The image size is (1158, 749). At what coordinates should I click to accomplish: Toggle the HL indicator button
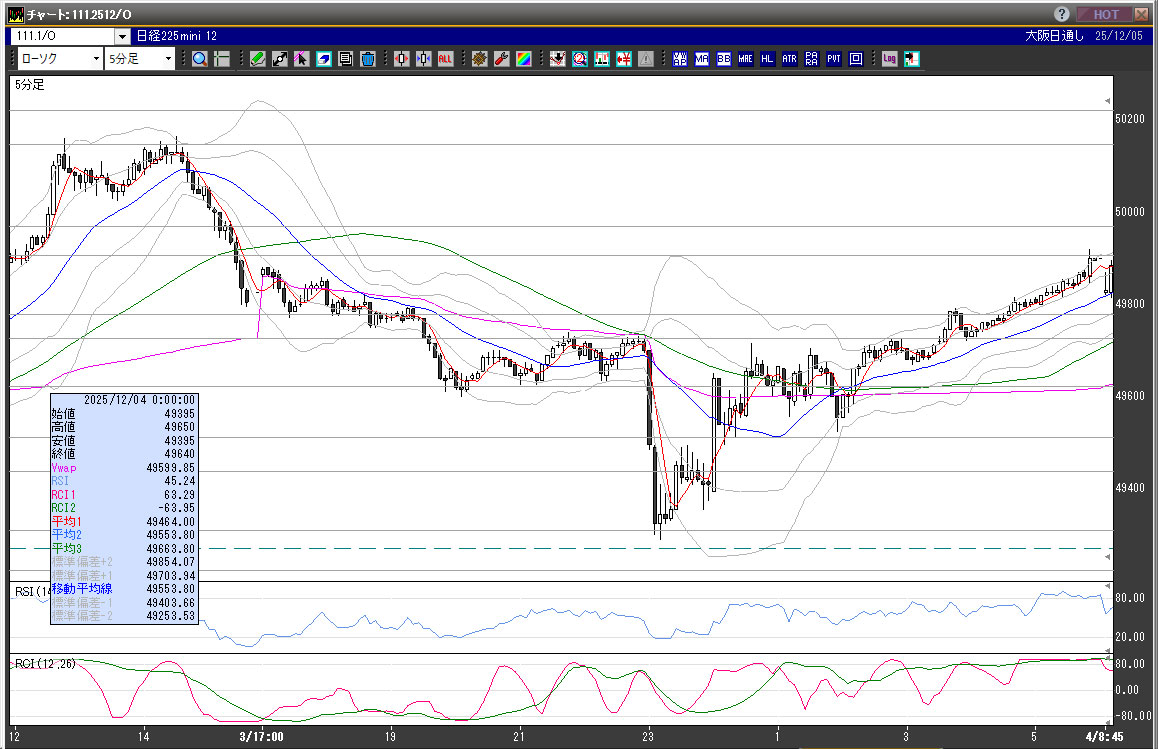click(x=768, y=59)
